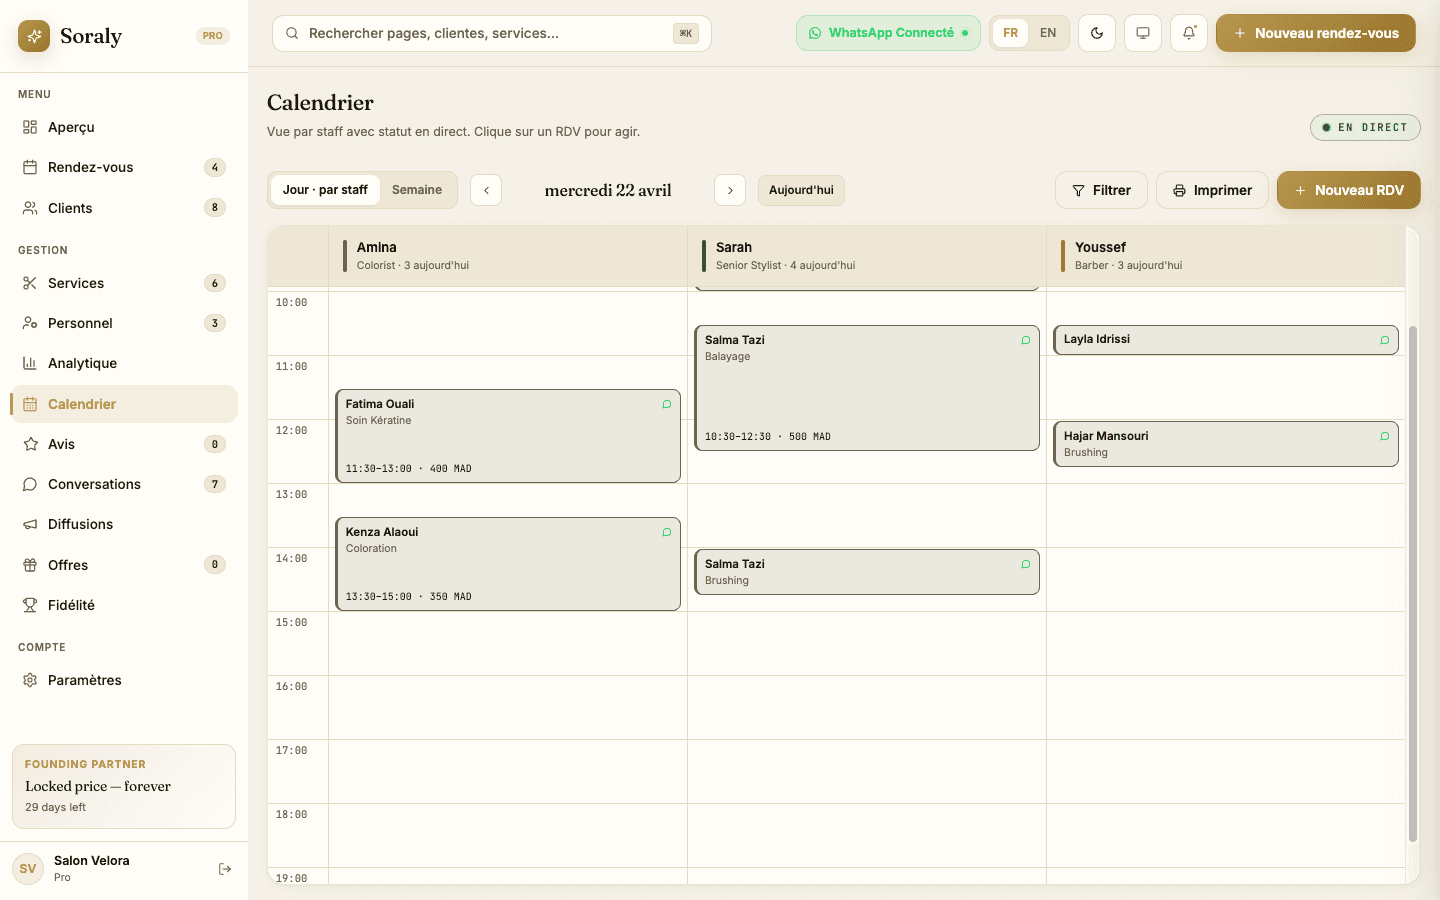Switch language to EN

(1047, 33)
